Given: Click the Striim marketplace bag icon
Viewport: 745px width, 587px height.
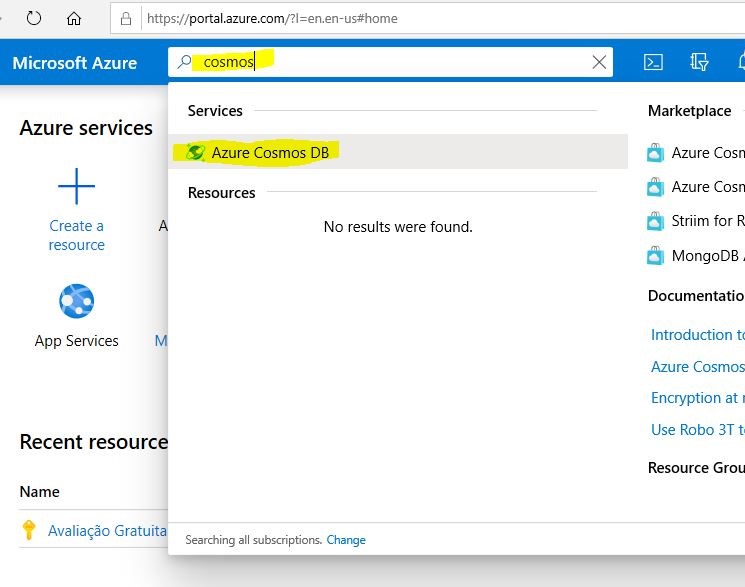Looking at the screenshot, I should 655,221.
